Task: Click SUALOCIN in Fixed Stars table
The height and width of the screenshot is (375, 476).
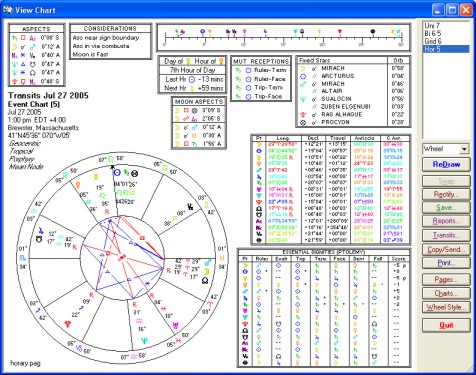Action: (336, 99)
